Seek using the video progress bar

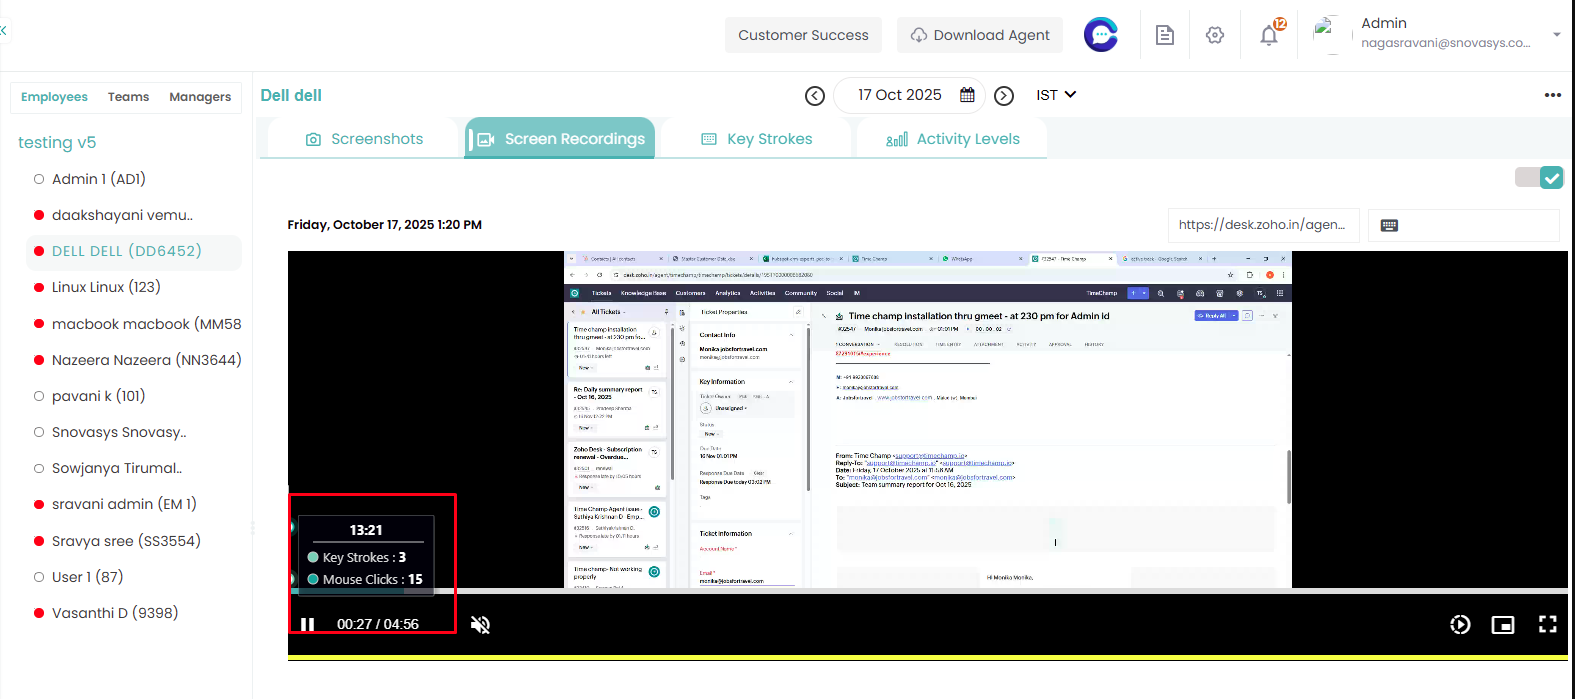(x=928, y=592)
